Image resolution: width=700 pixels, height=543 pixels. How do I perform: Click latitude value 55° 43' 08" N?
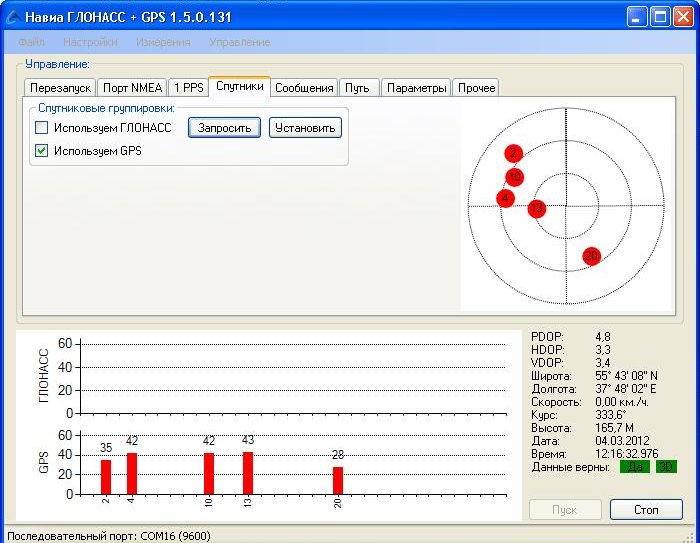(626, 376)
